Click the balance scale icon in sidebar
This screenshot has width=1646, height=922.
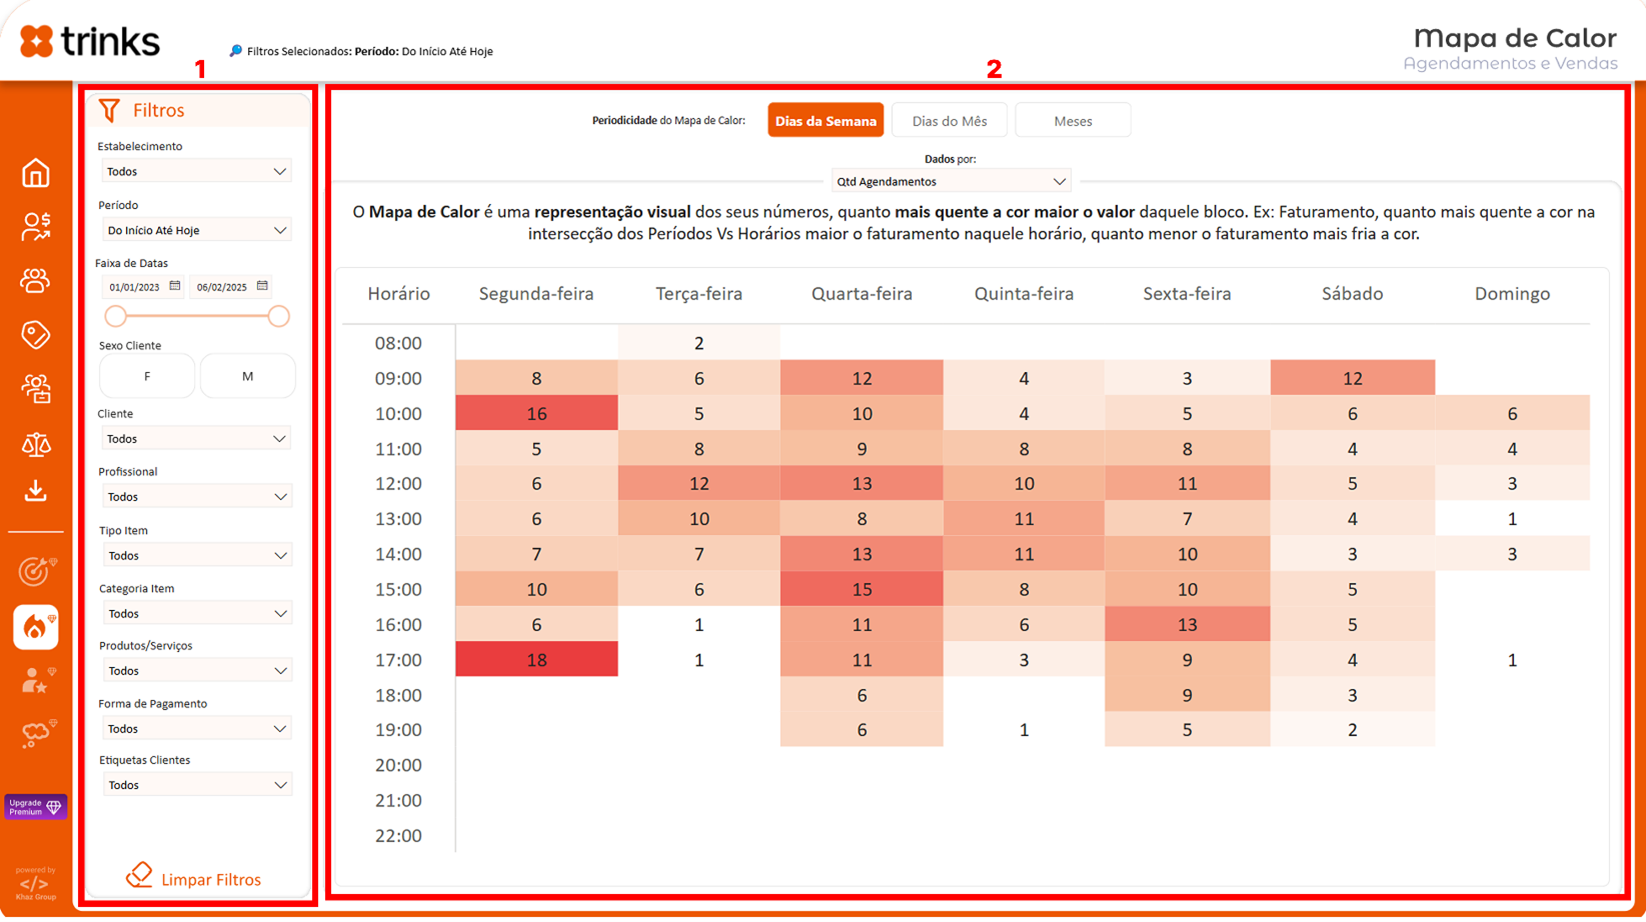pos(36,443)
